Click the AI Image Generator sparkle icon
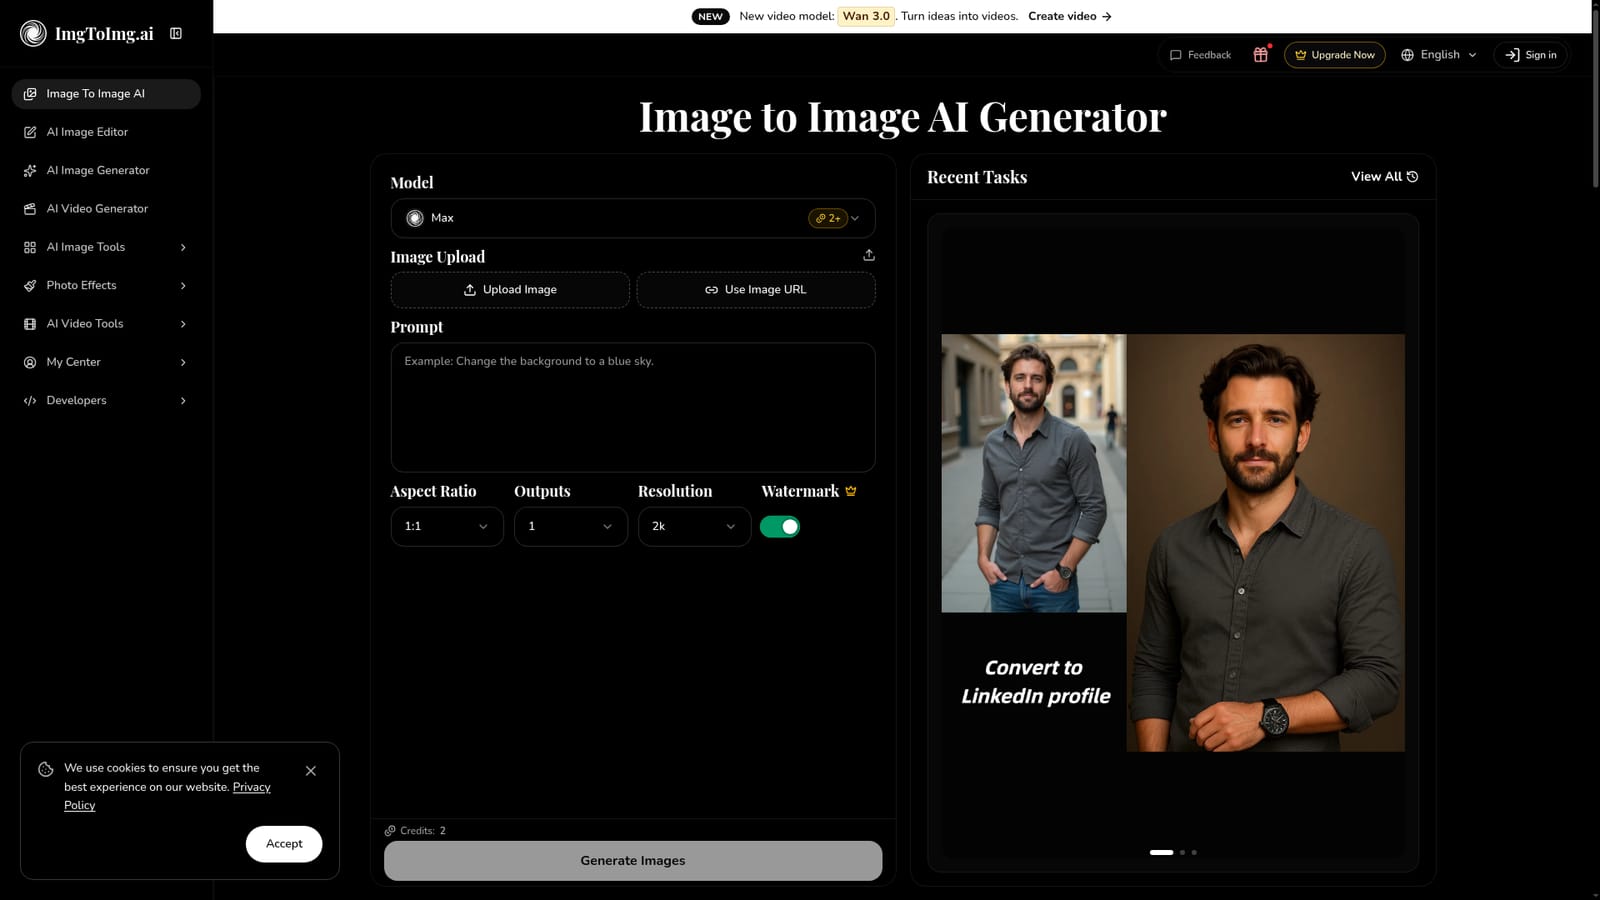Viewport: 1600px width, 900px height. 30,171
